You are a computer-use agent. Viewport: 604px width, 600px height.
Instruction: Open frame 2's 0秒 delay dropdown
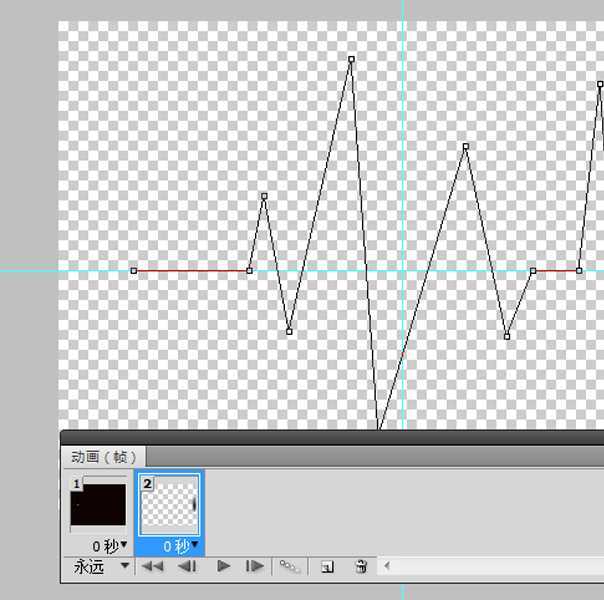point(194,546)
